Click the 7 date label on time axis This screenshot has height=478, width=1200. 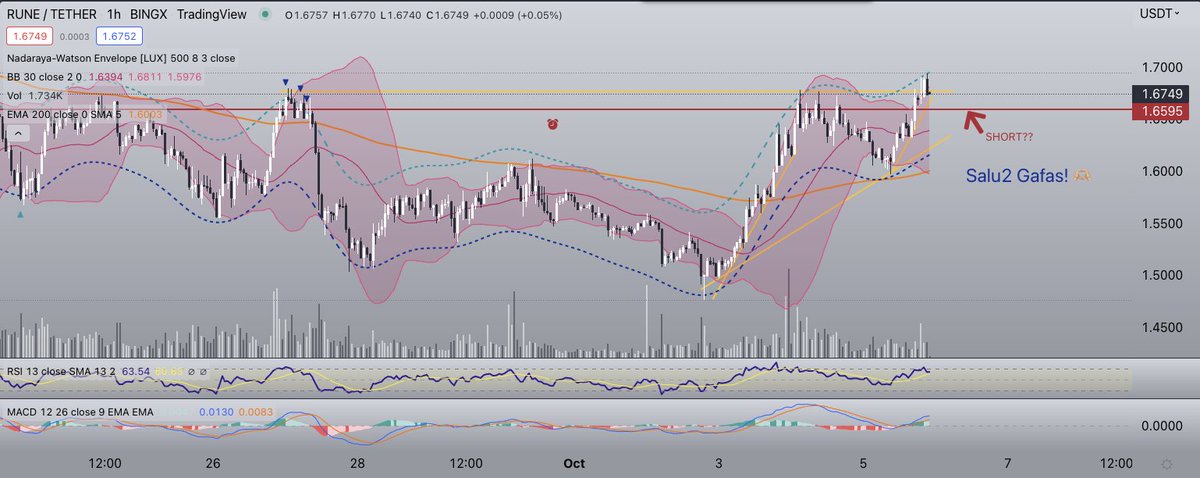coord(1008,463)
